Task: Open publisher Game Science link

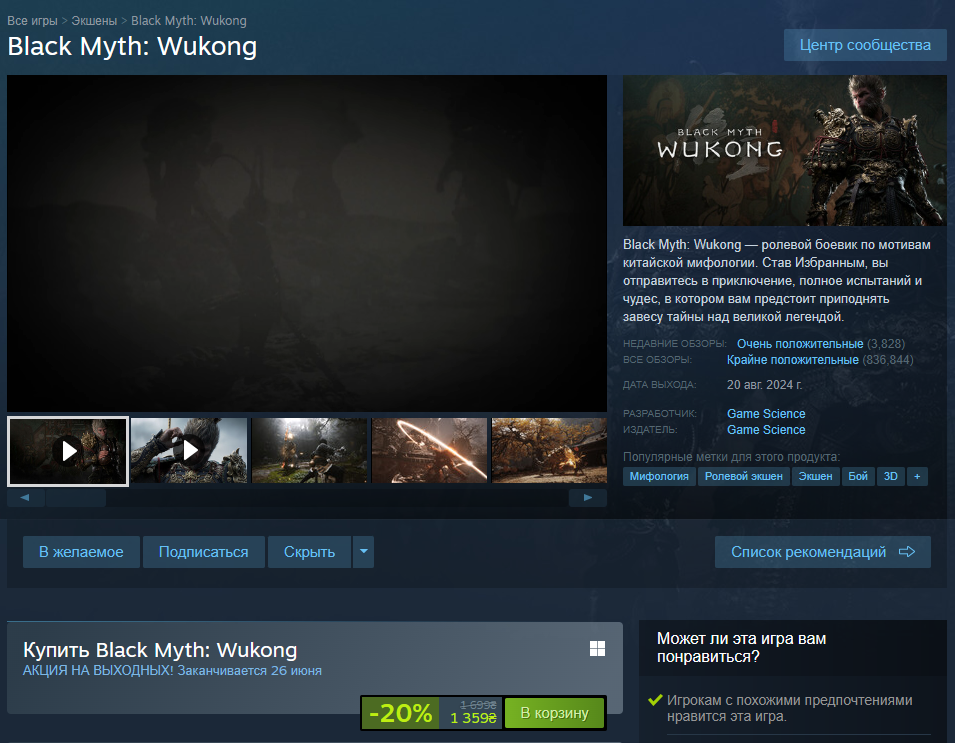Action: tap(766, 429)
